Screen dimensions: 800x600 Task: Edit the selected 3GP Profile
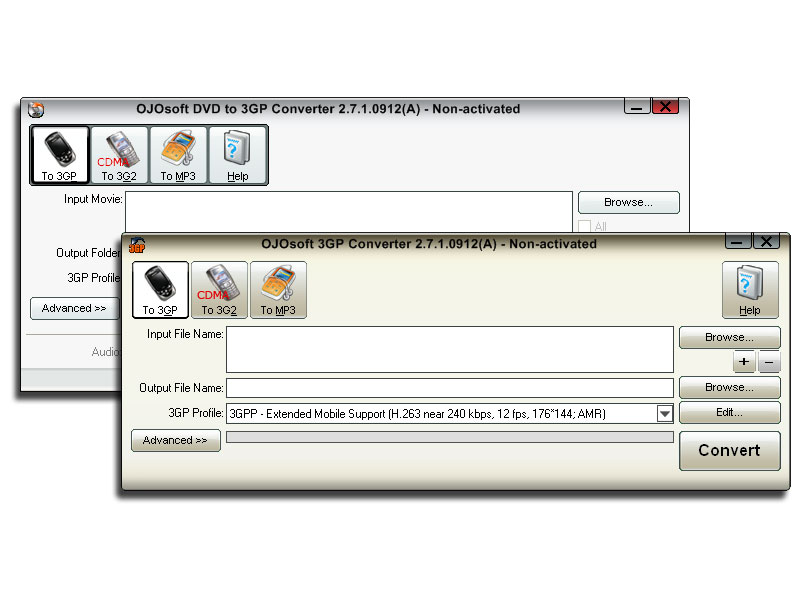coord(730,412)
